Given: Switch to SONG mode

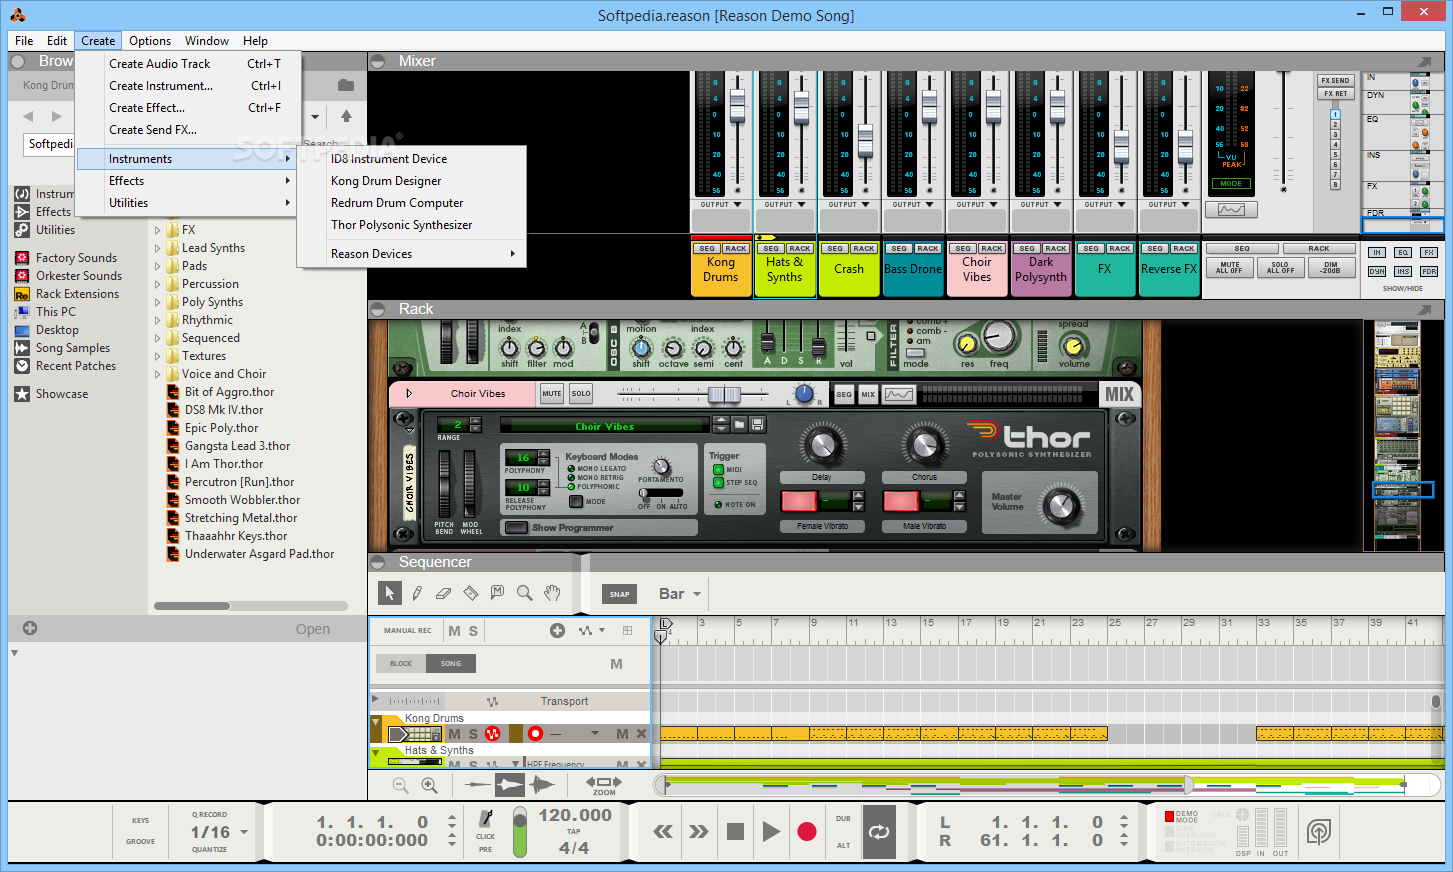Looking at the screenshot, I should (451, 663).
